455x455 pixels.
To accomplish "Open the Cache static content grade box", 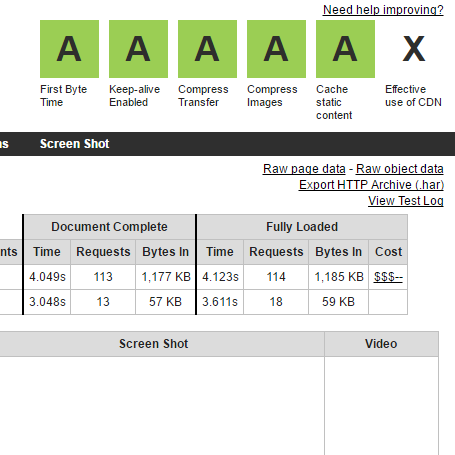I will (x=345, y=49).
